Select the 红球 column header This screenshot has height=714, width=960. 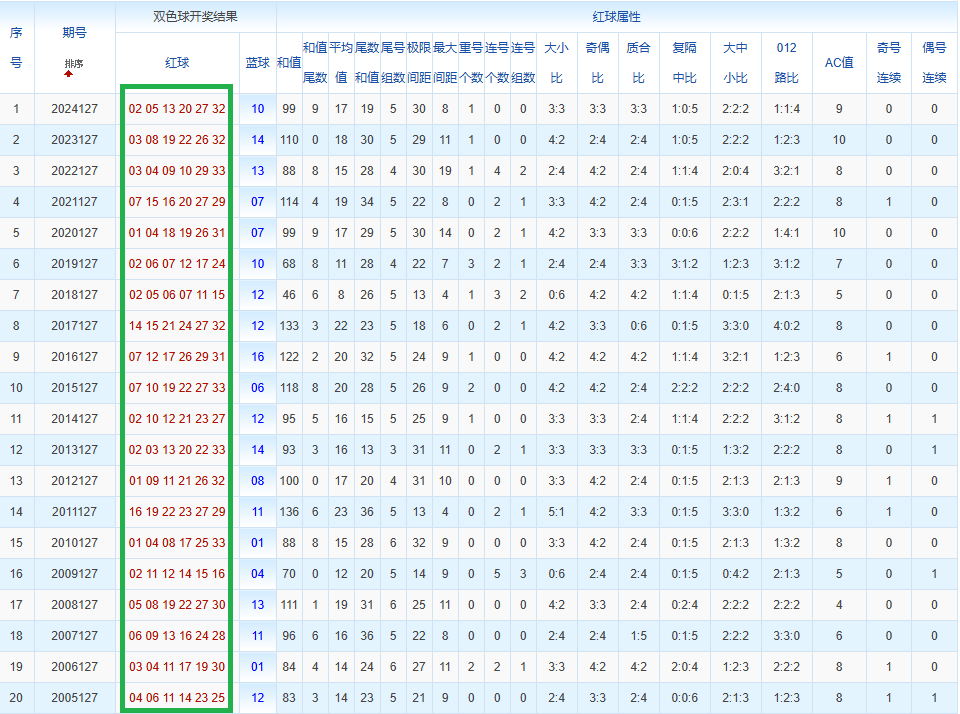point(177,62)
